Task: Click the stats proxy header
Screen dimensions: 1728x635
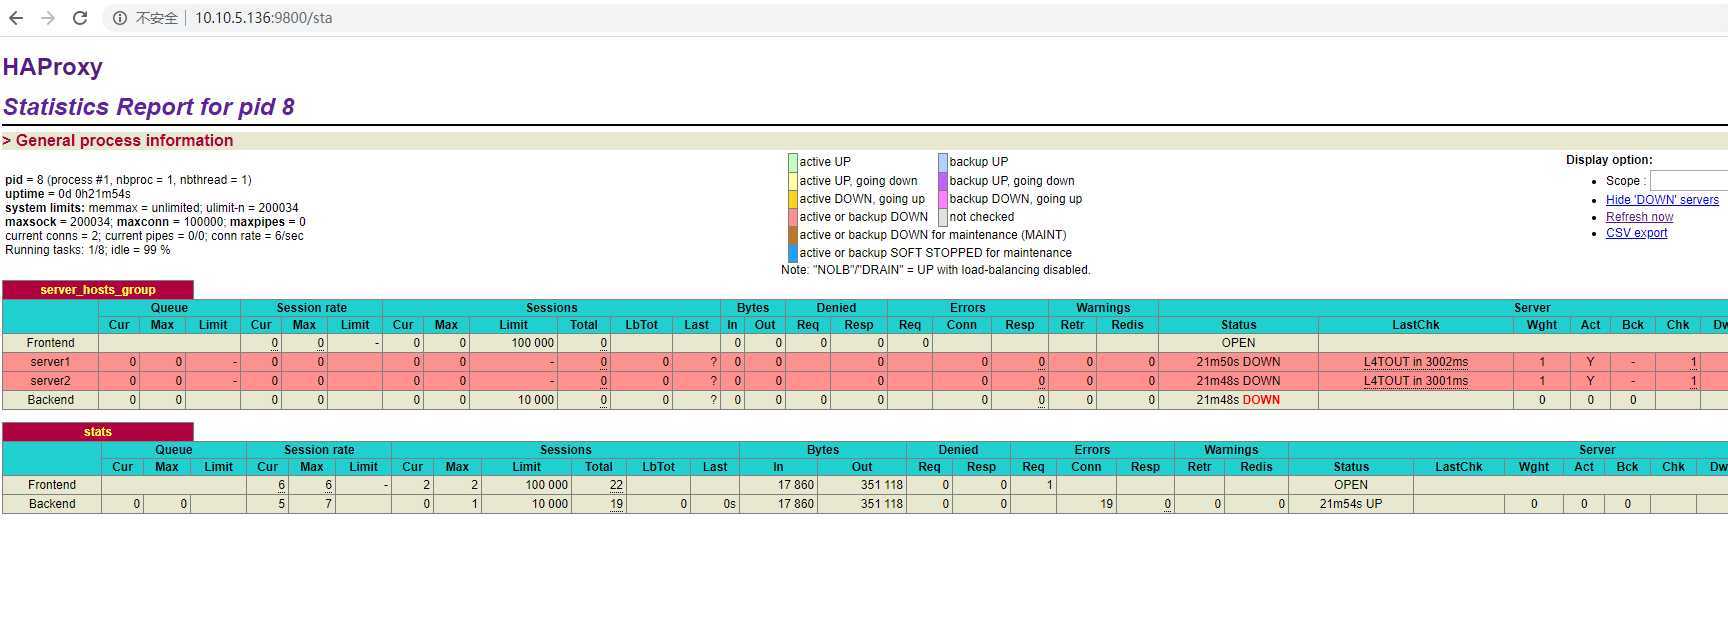Action: (98, 432)
